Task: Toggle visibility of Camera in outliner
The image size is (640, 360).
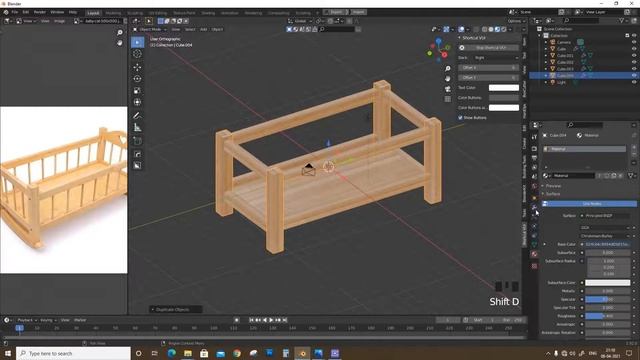Action: pos(634,42)
